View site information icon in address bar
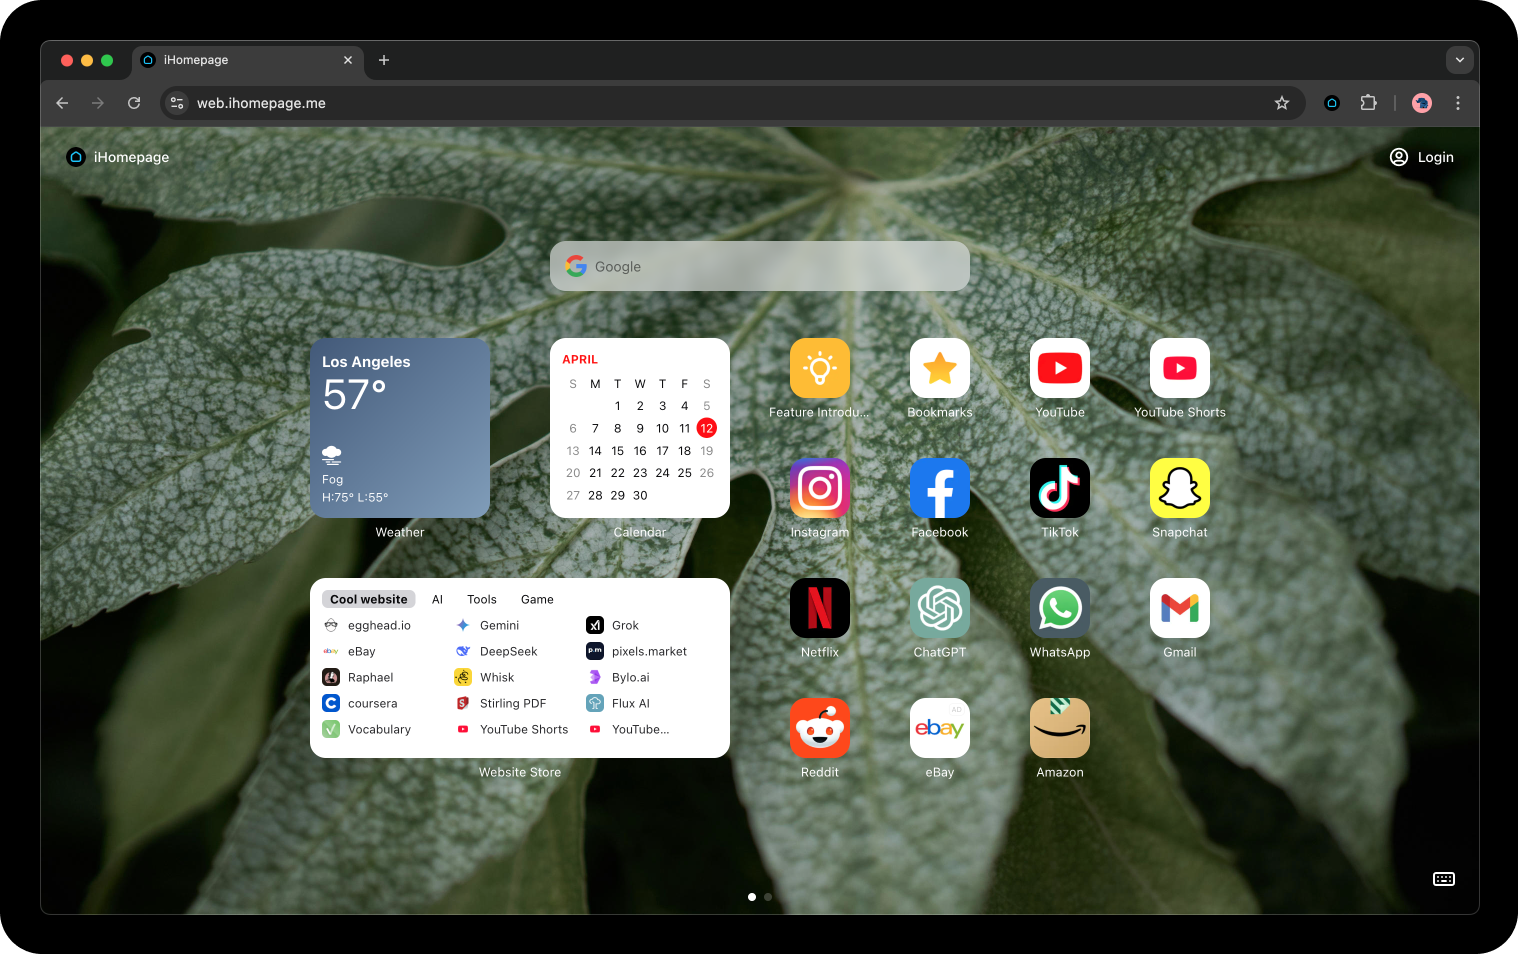Image resolution: width=1518 pixels, height=954 pixels. [177, 103]
